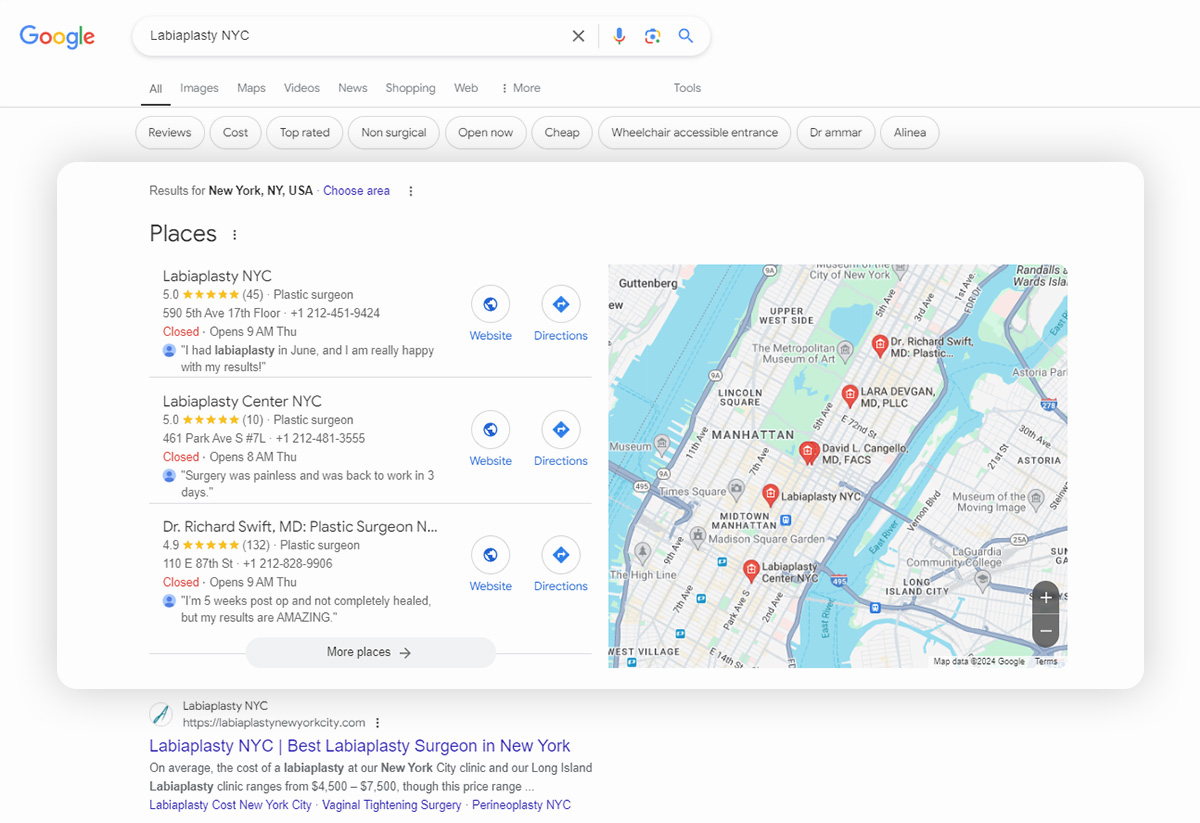Click the review quote 'I'm 5 weeks post op'
The image size is (1200, 823).
(306, 609)
